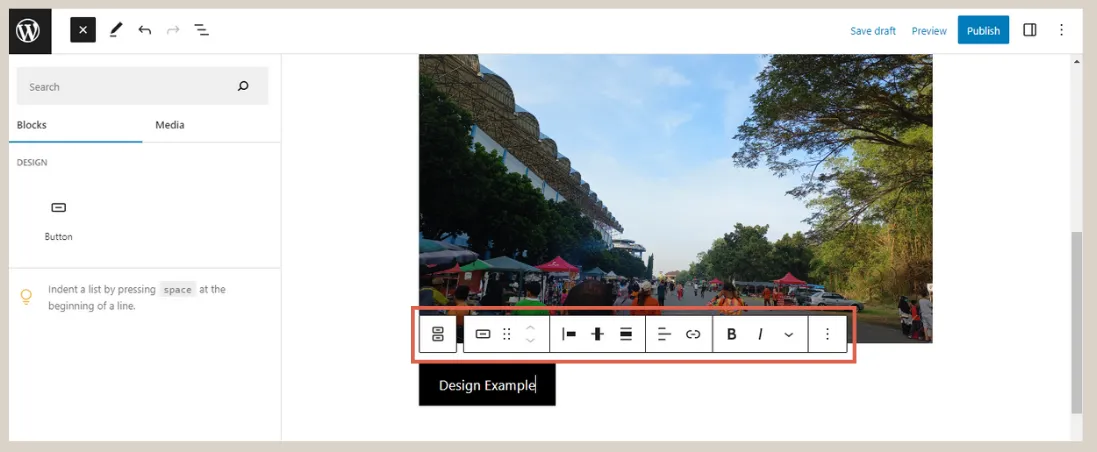
Task: Click the full-width align icon
Action: coord(626,334)
